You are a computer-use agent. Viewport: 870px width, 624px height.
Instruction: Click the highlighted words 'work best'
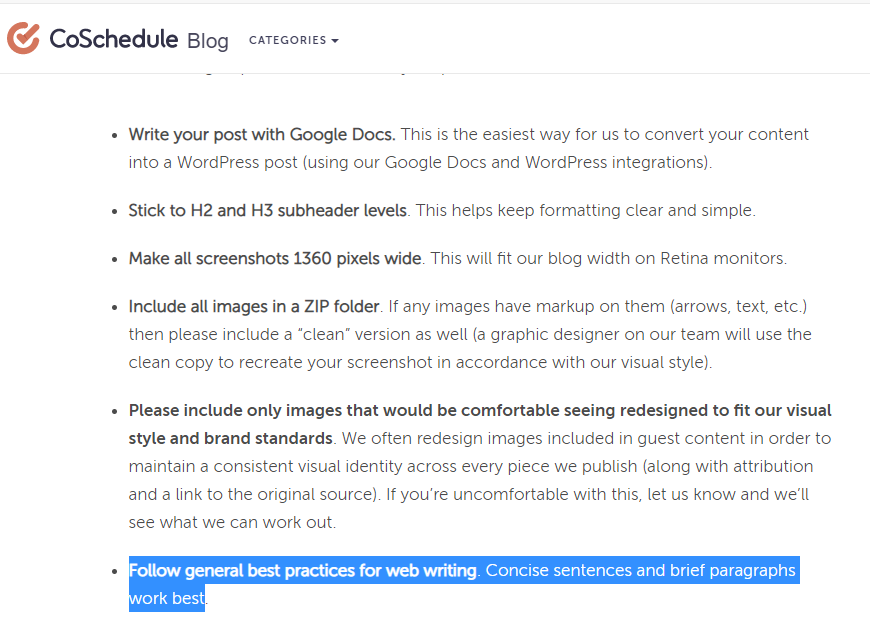click(166, 598)
